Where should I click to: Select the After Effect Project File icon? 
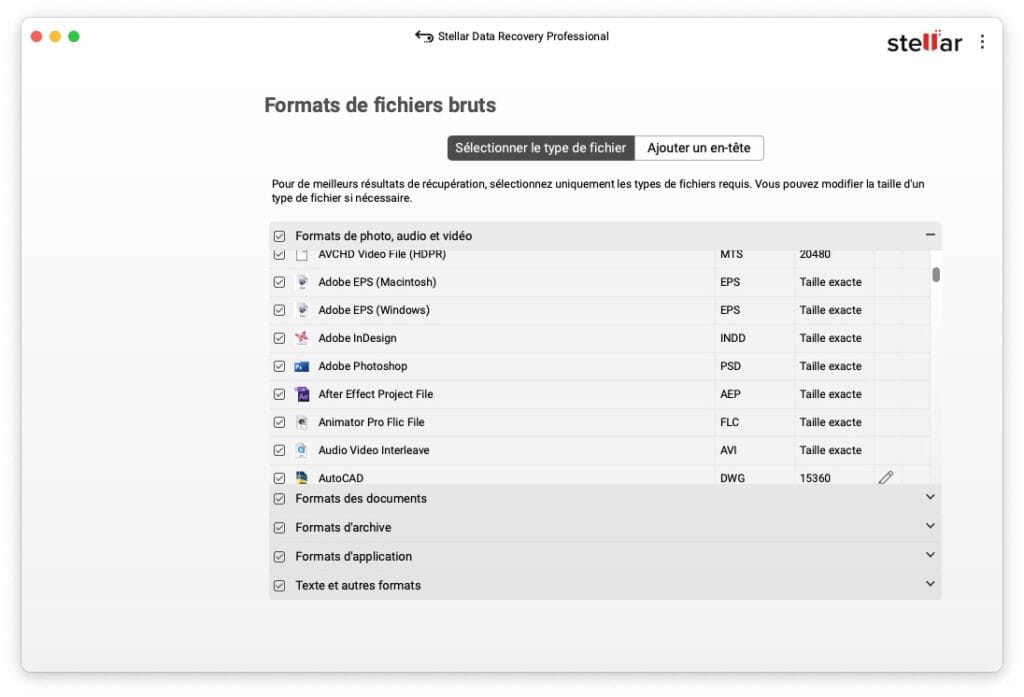(x=302, y=394)
